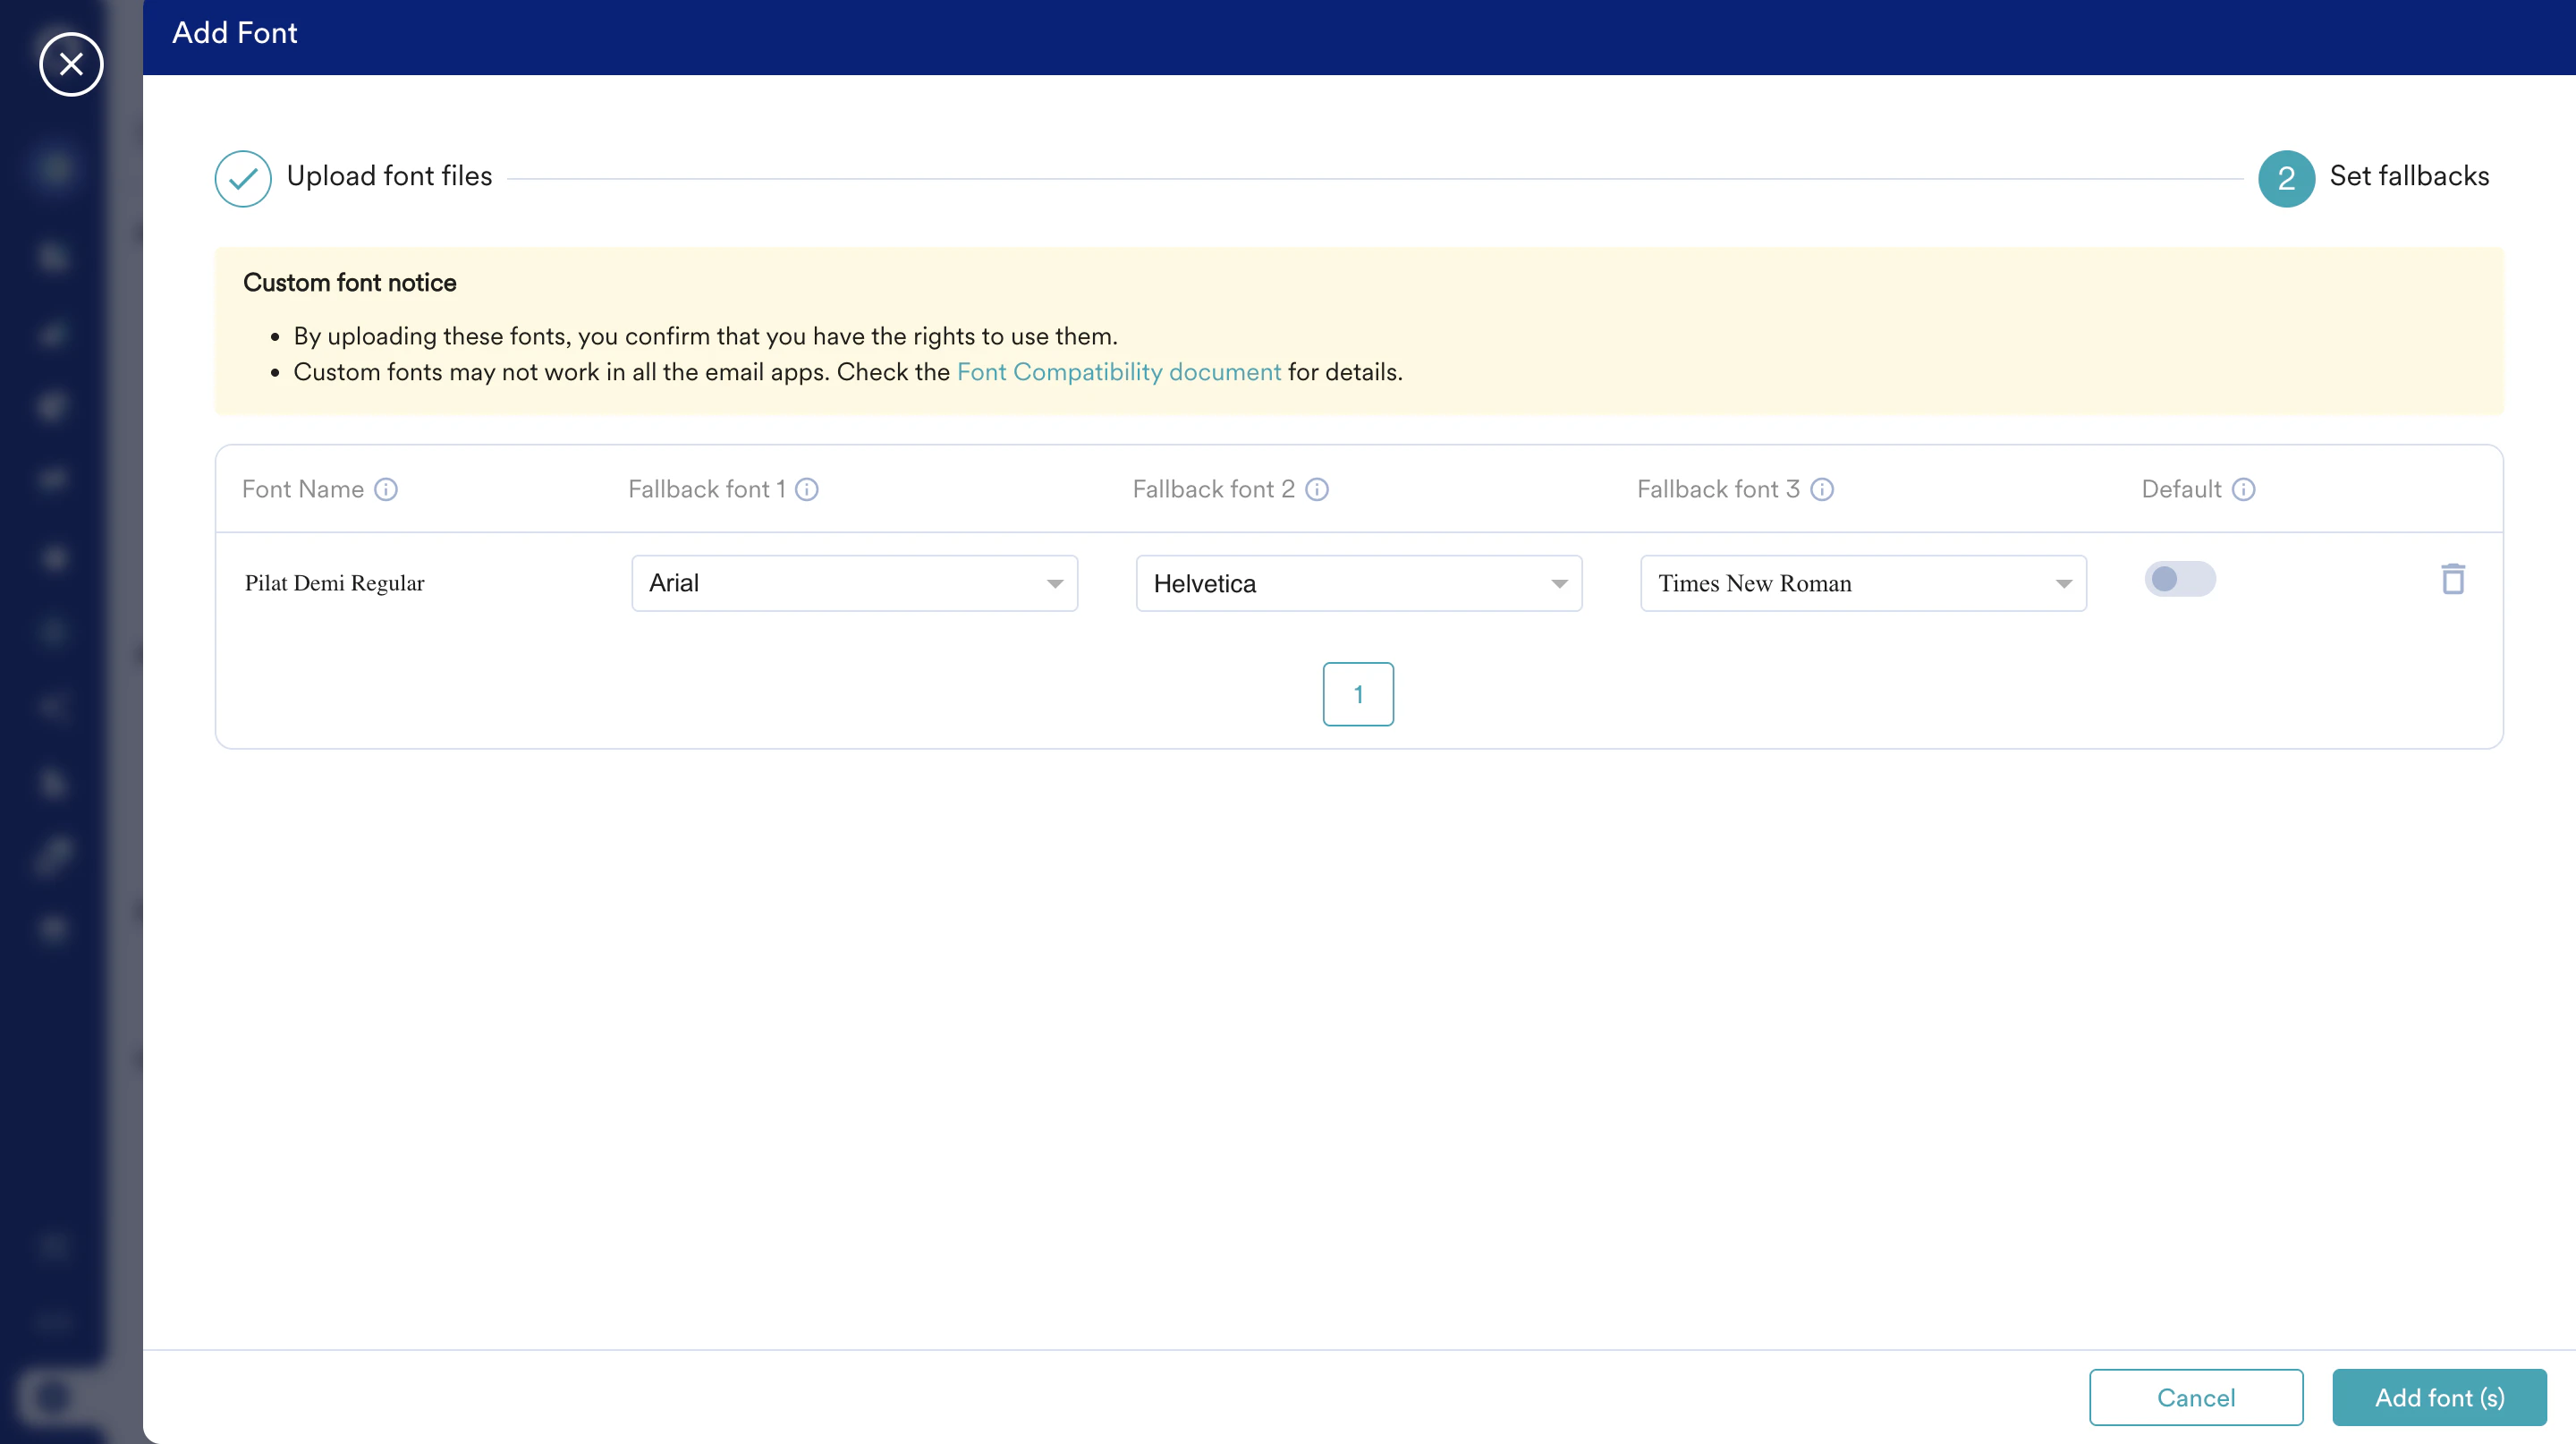Go to Upload font files step

pyautogui.click(x=389, y=176)
